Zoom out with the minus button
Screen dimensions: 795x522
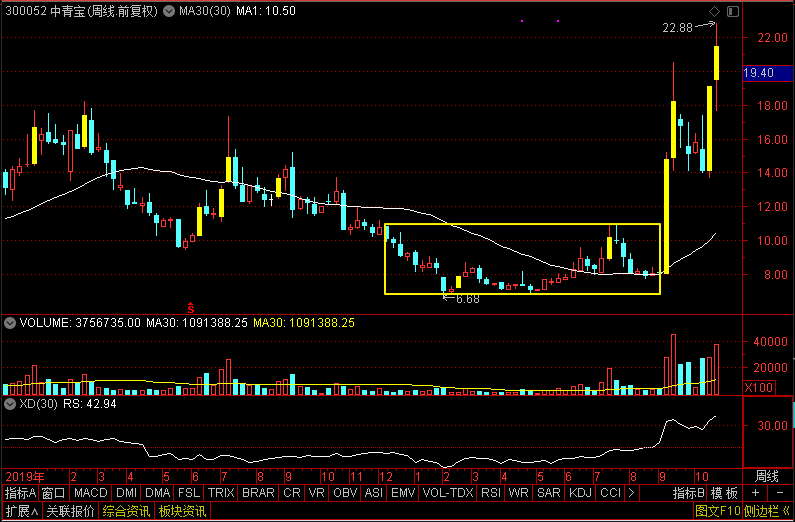779,493
